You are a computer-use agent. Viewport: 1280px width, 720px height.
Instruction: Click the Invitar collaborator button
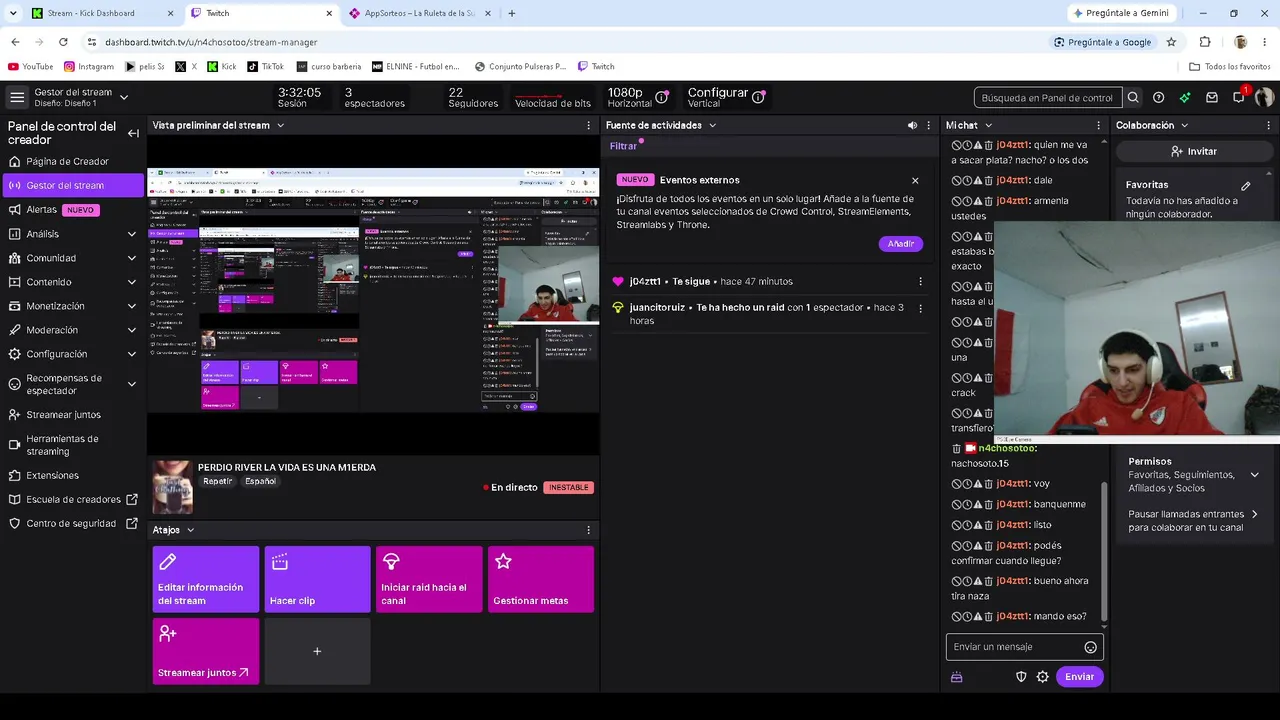click(x=1193, y=152)
